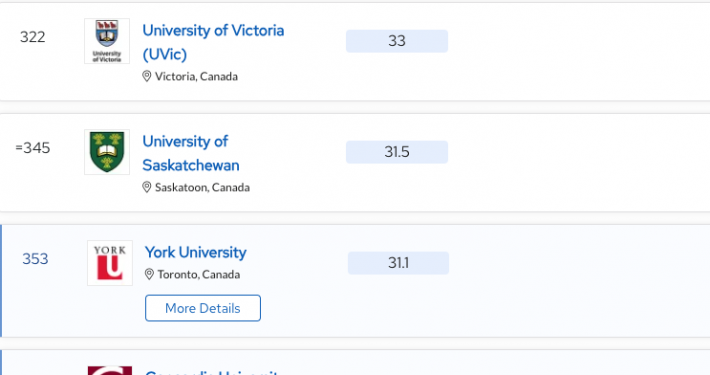The image size is (710, 375).
Task: Select the location pin beside Toronto, Canada
Action: point(149,274)
